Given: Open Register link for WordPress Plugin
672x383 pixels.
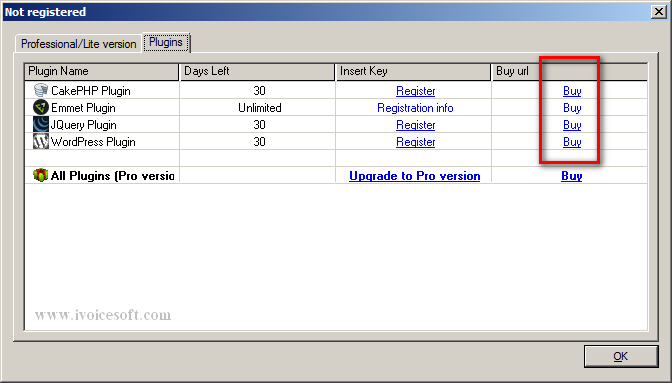Looking at the screenshot, I should point(415,142).
